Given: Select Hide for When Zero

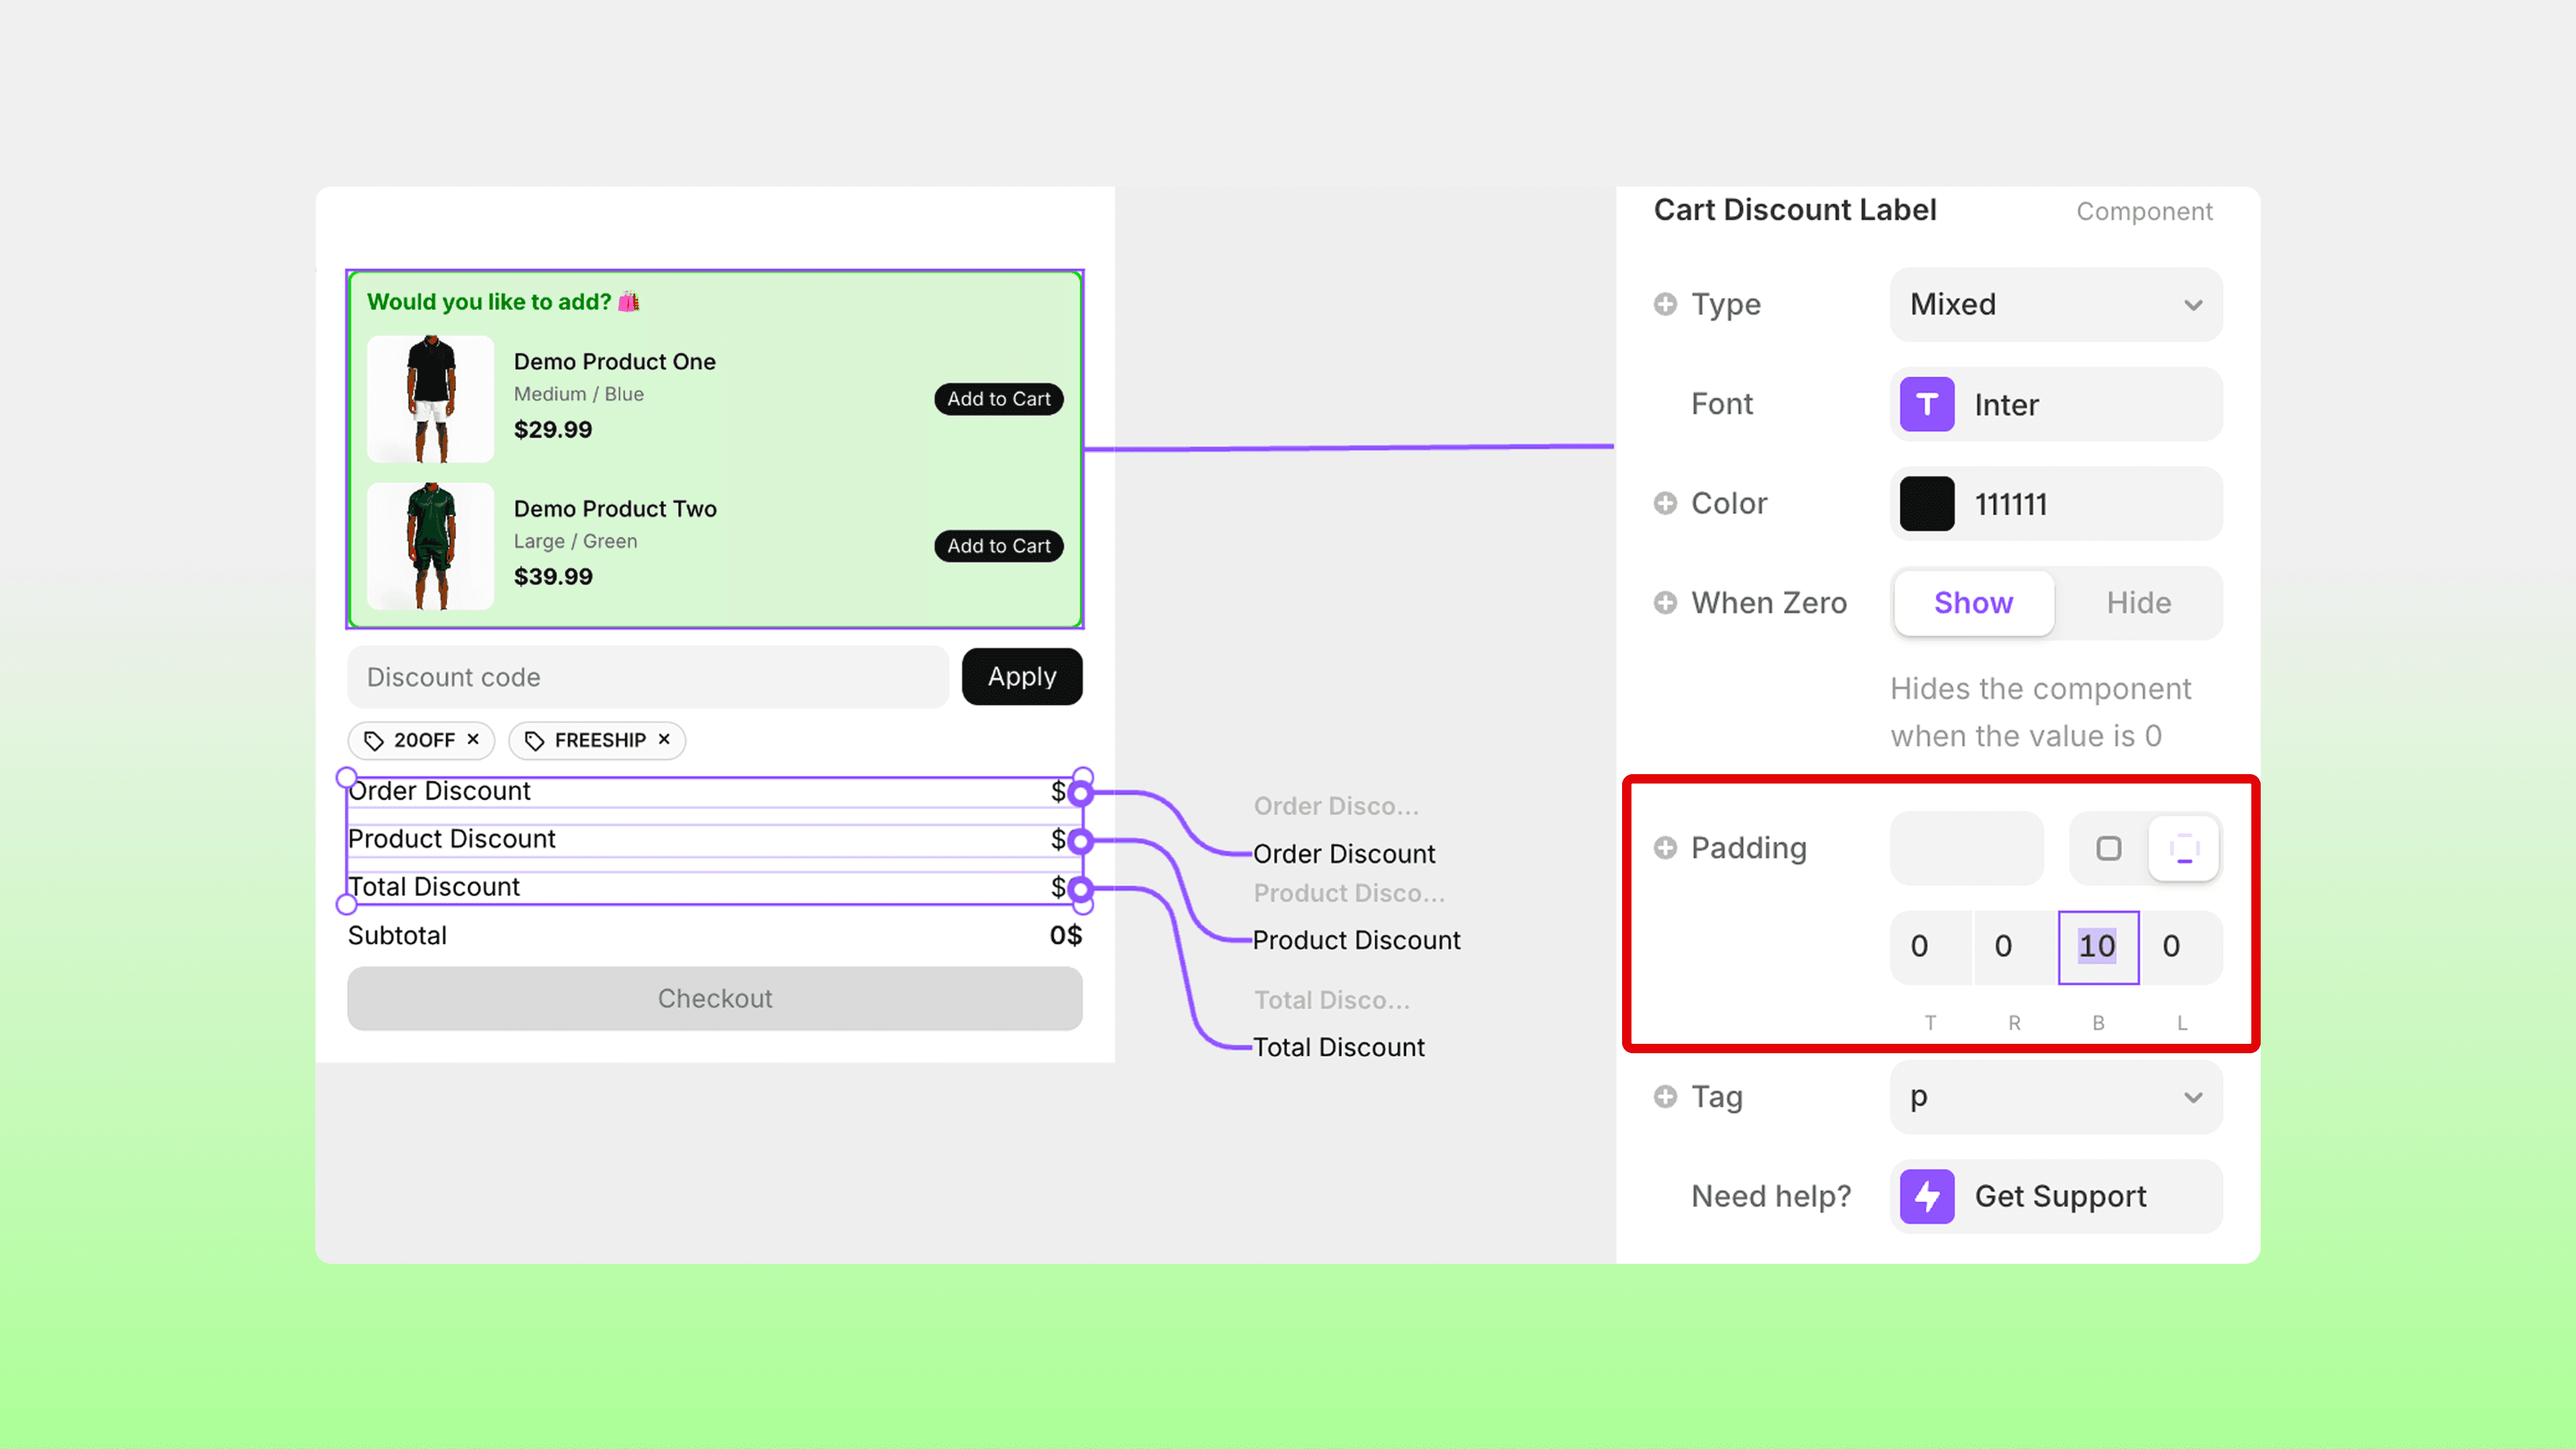Looking at the screenshot, I should click(x=2138, y=603).
